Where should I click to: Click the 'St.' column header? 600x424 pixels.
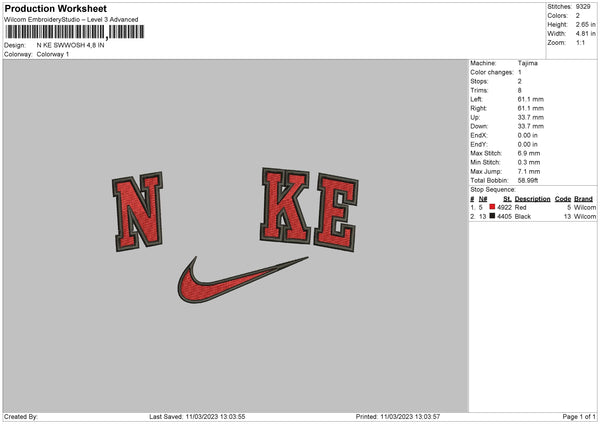507,199
